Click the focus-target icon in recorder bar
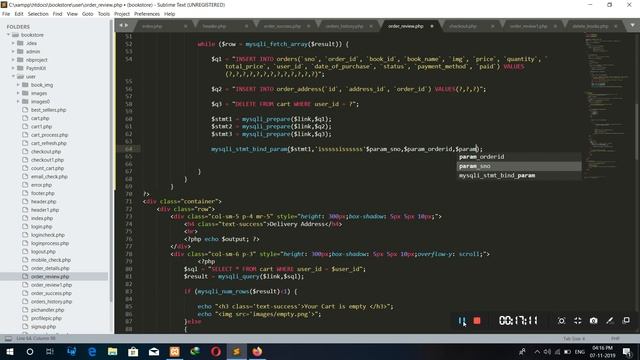Screen dimensions: 640x360 coord(562,321)
